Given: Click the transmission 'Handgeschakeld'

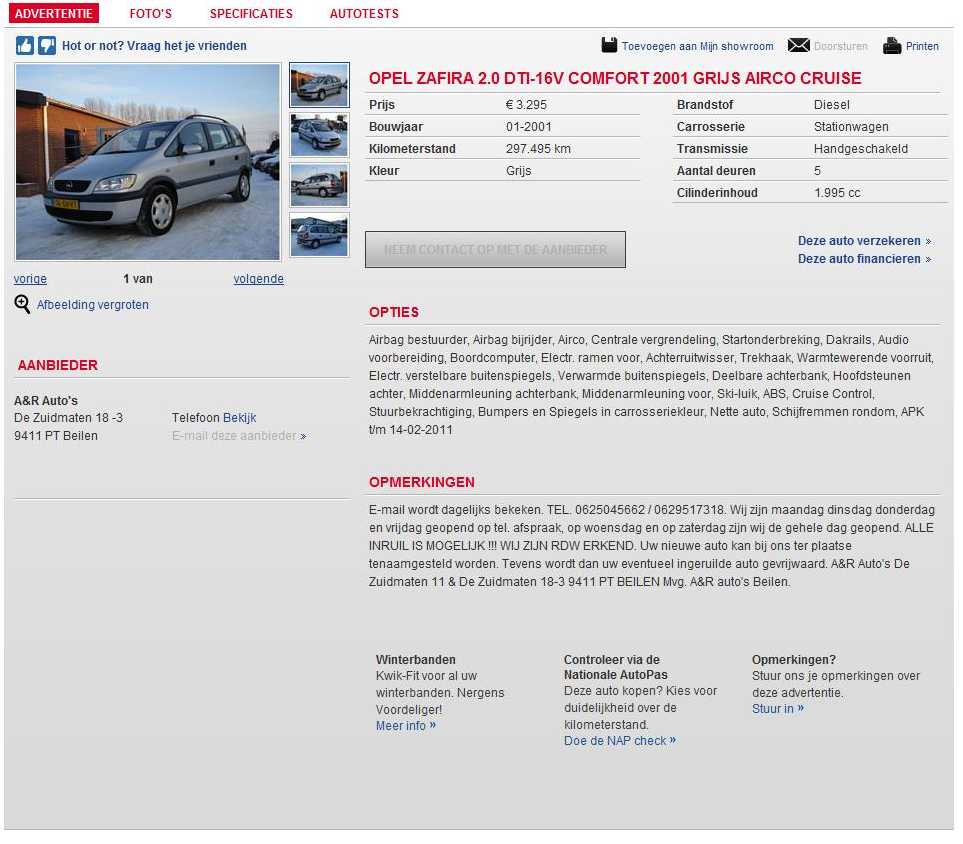Looking at the screenshot, I should (x=860, y=149).
